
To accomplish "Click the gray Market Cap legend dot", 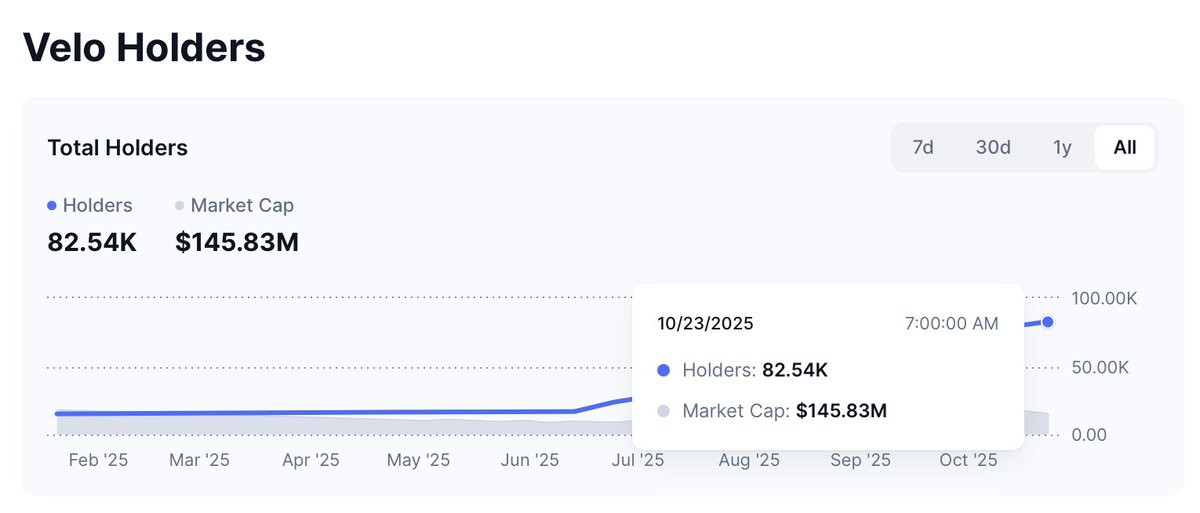I will 180,206.
